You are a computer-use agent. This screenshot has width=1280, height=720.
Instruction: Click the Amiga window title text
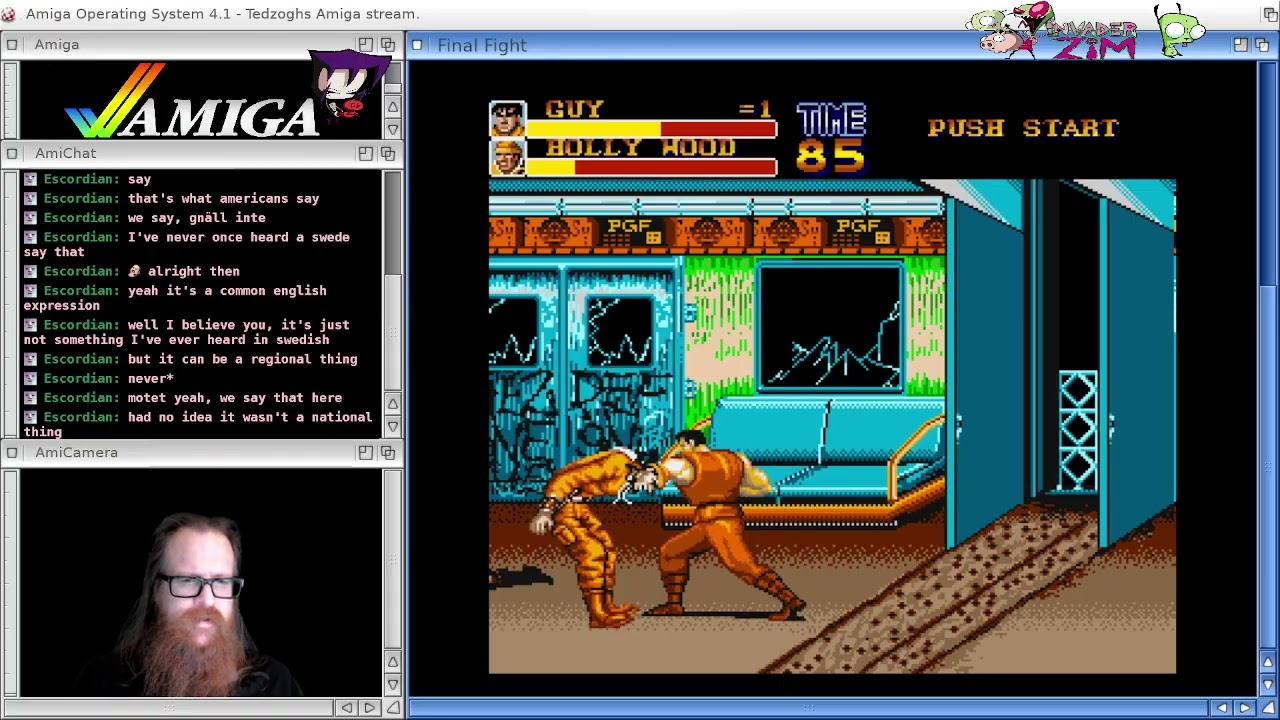(x=57, y=45)
